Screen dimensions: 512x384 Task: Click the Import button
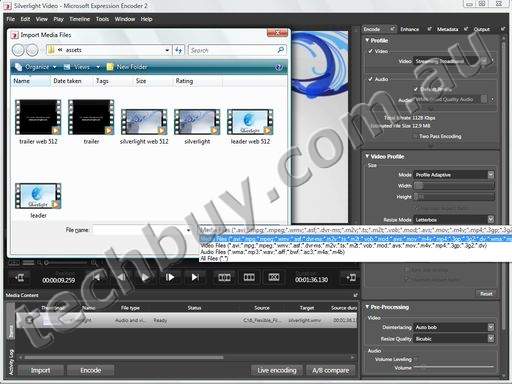point(40,370)
